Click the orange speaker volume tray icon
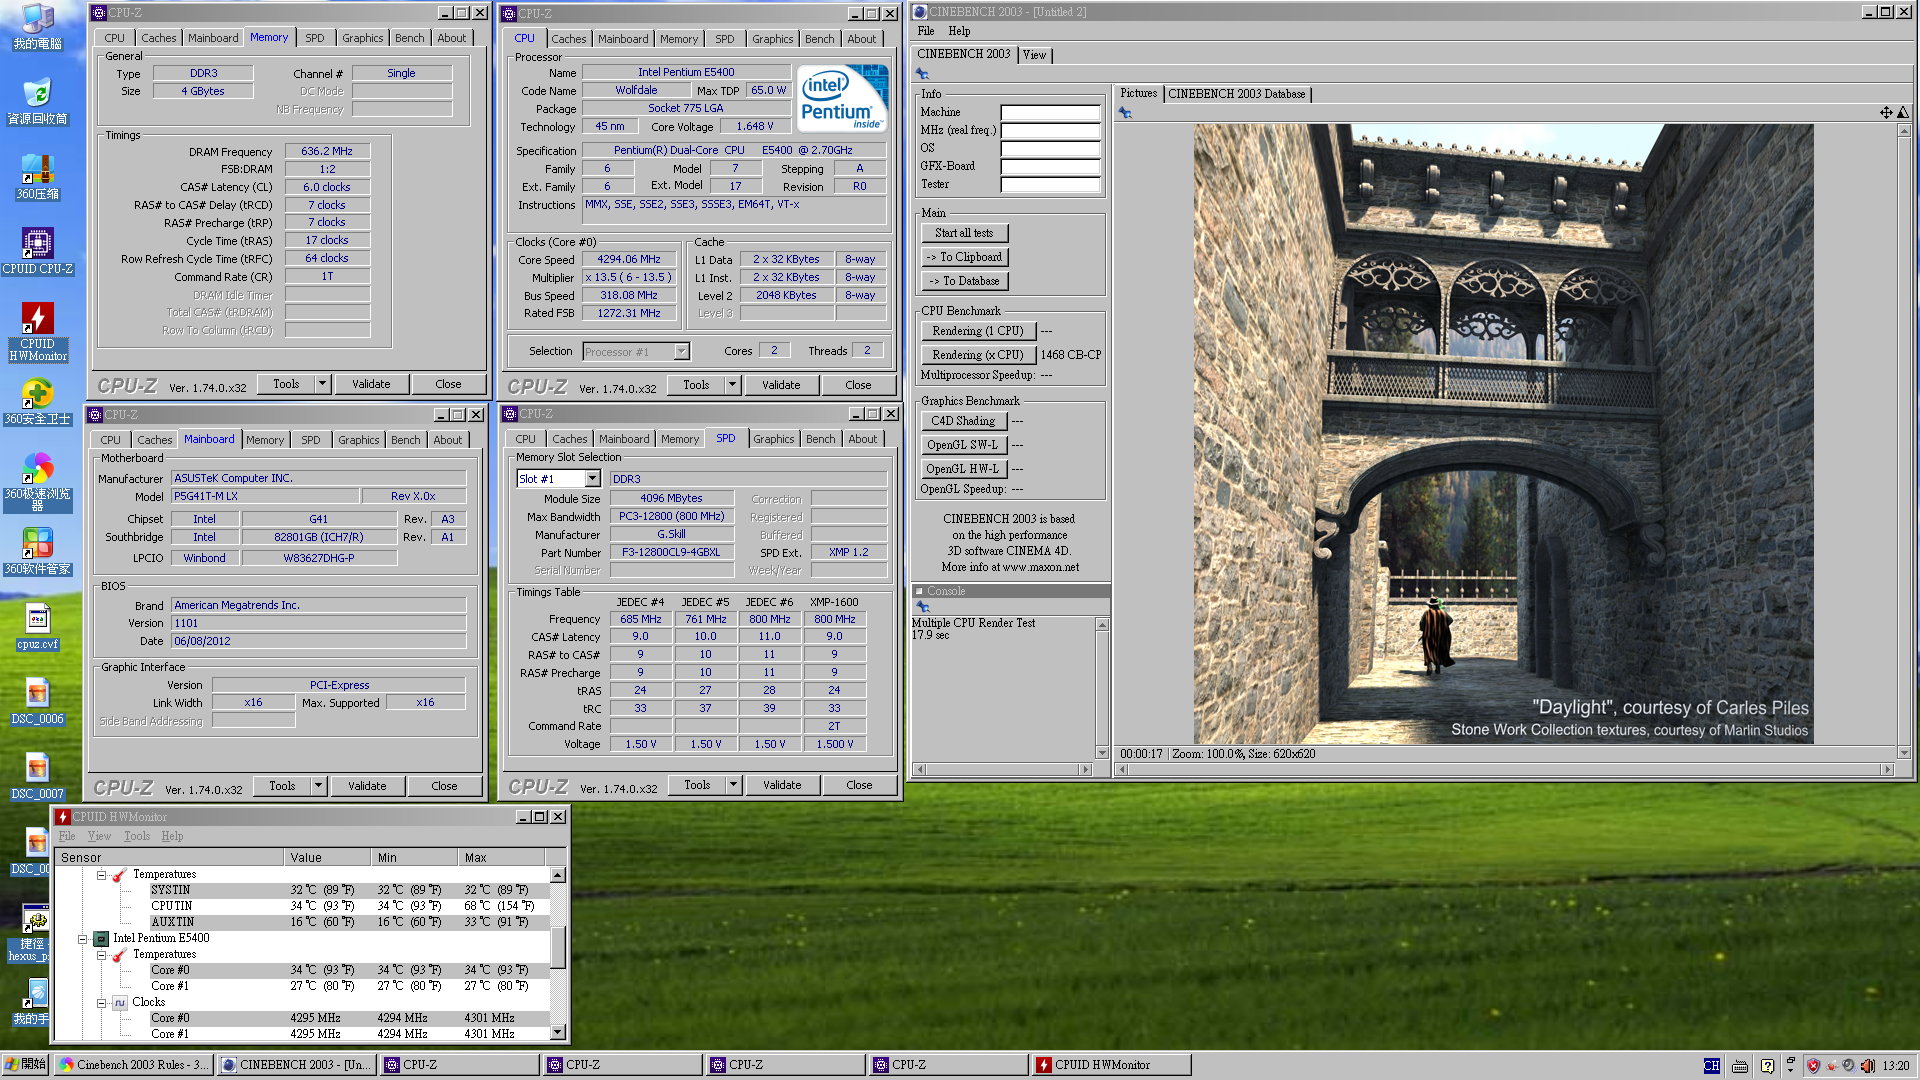This screenshot has height=1080, width=1920. click(x=1867, y=1066)
